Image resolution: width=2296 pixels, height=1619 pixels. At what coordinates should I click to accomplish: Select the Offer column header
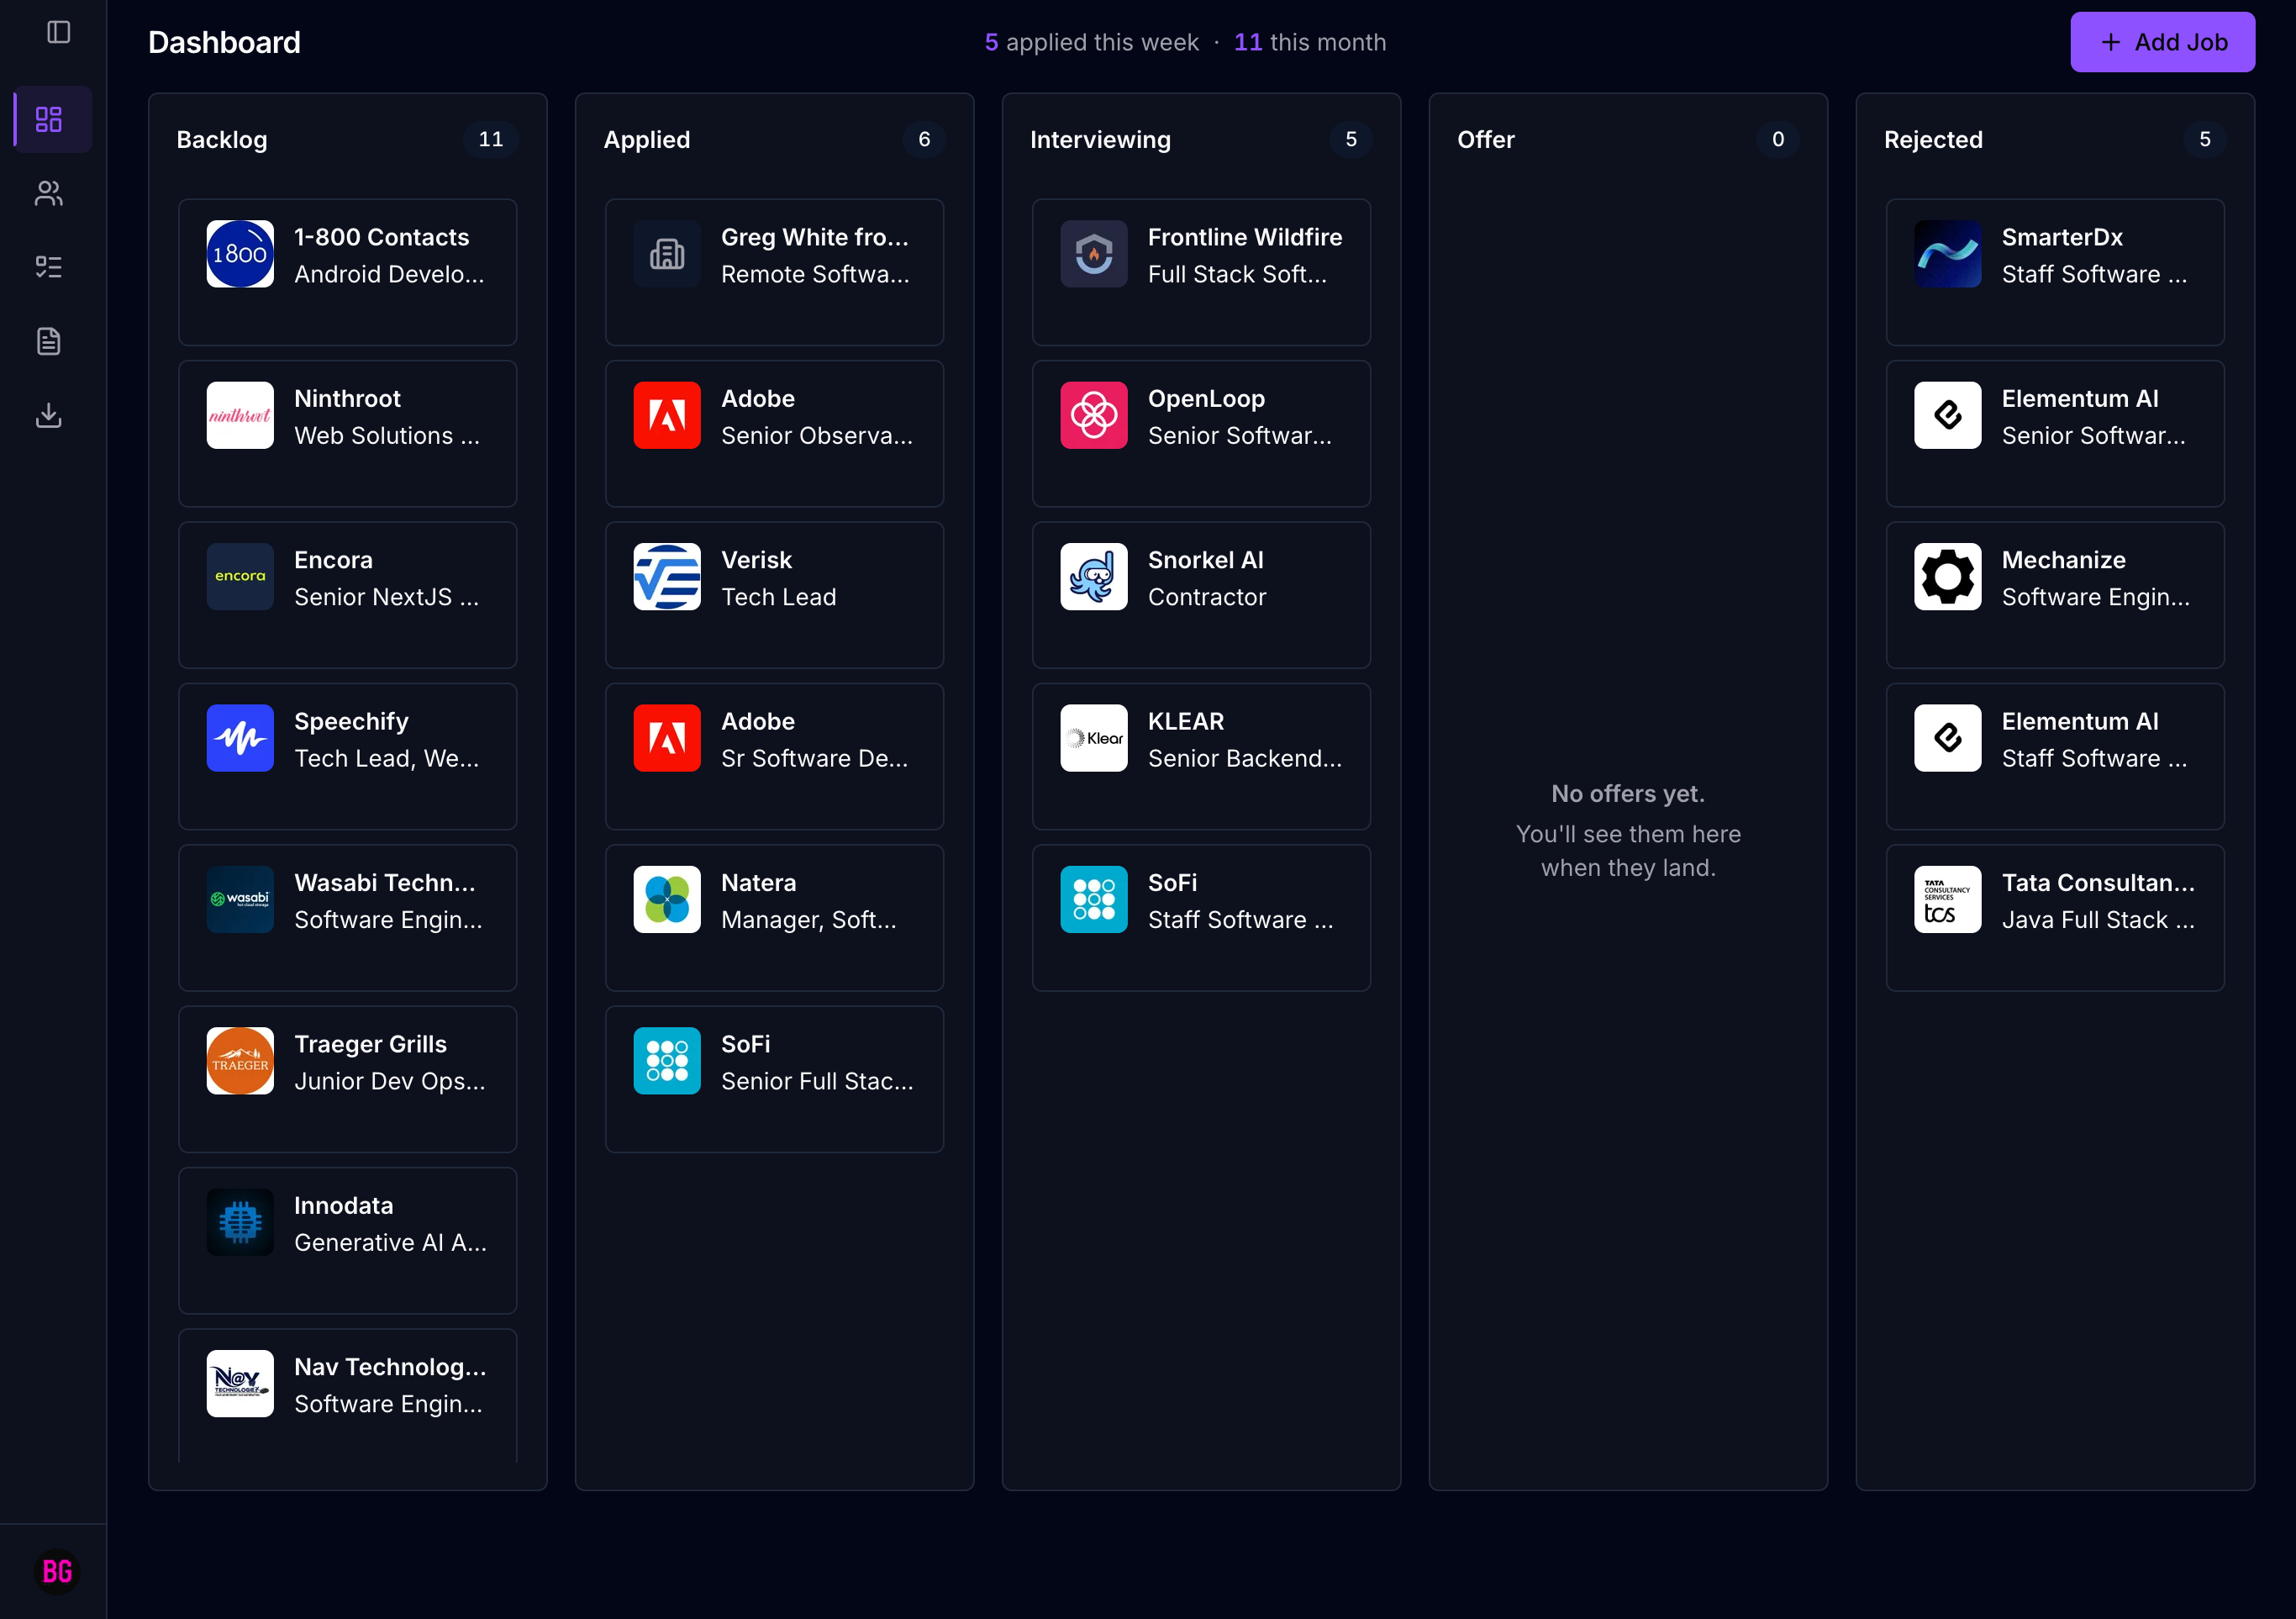(1486, 140)
